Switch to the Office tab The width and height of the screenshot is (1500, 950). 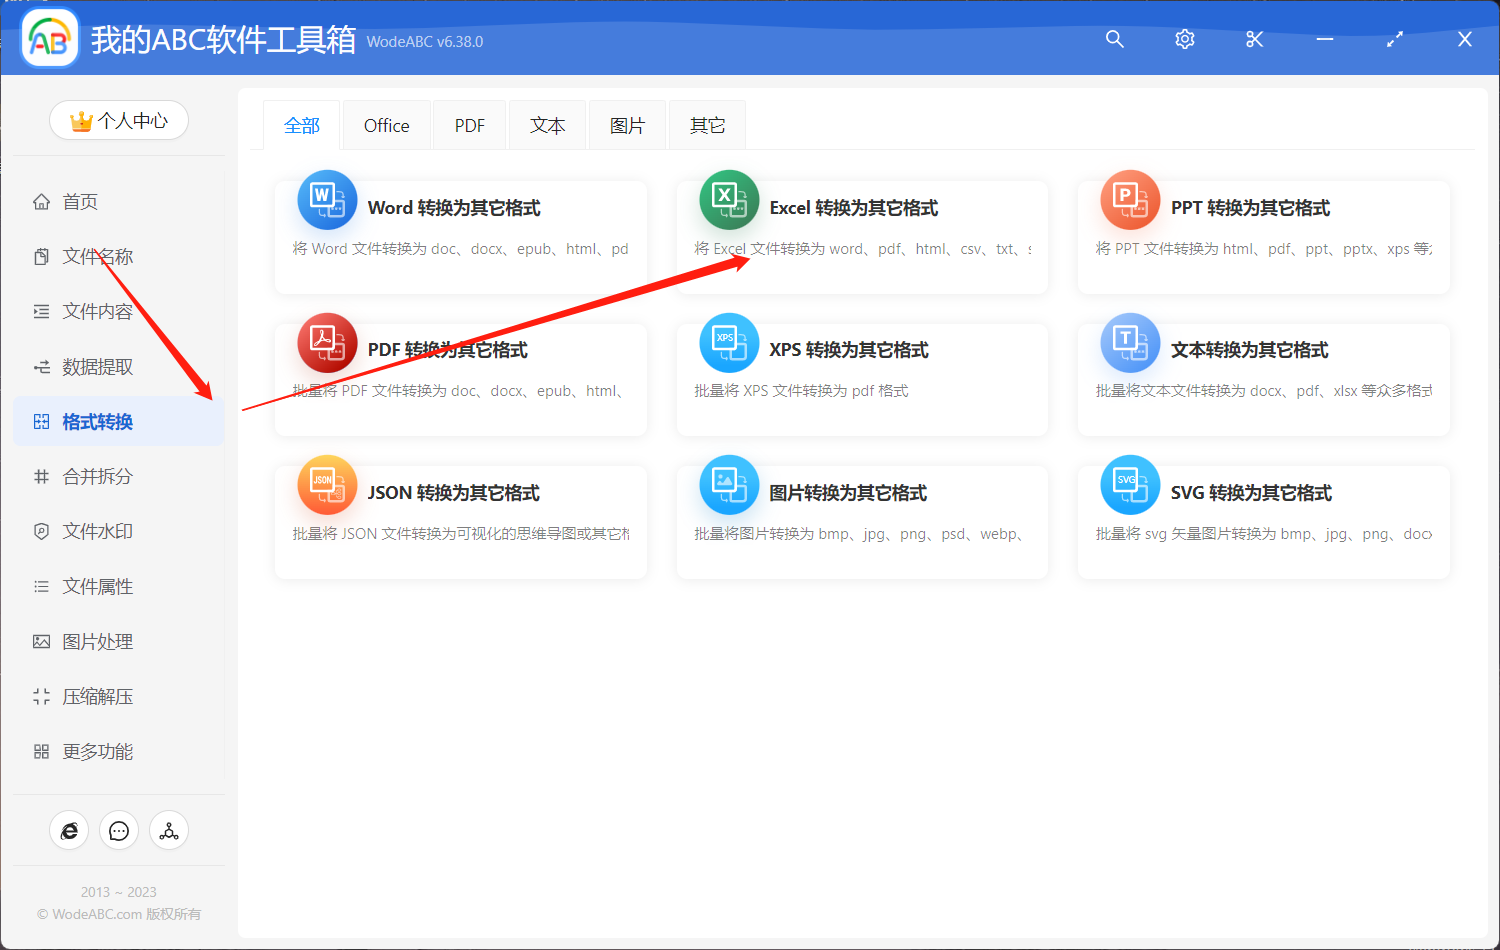(386, 124)
